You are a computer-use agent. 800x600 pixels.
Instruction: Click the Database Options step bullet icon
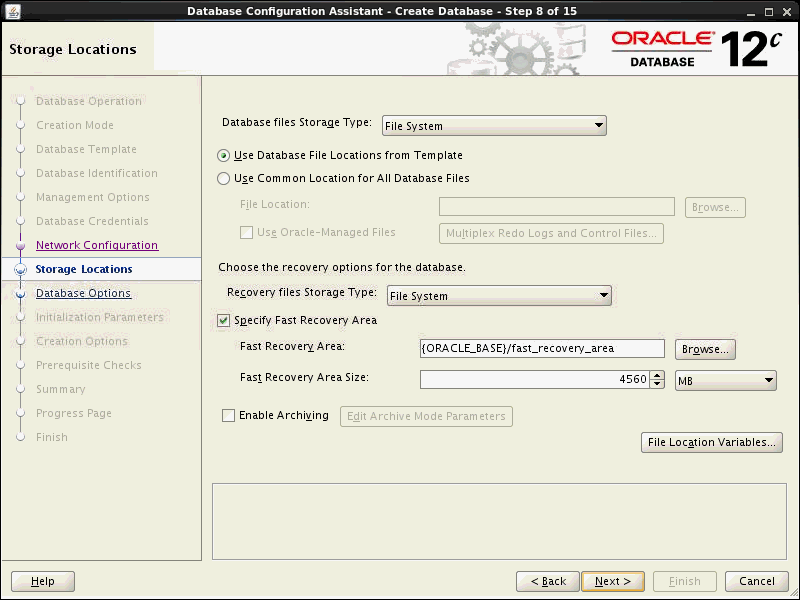[20, 293]
